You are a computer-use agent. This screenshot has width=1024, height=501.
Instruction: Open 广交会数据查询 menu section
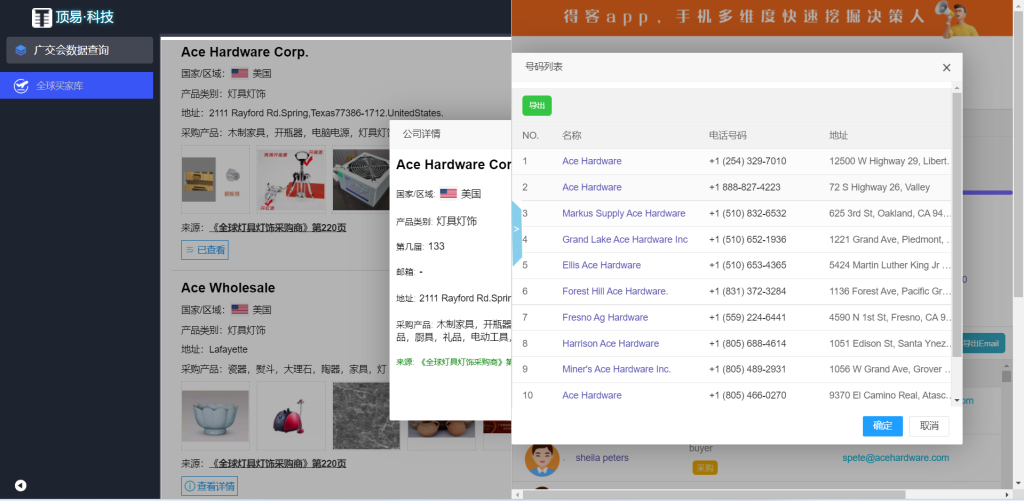click(80, 50)
